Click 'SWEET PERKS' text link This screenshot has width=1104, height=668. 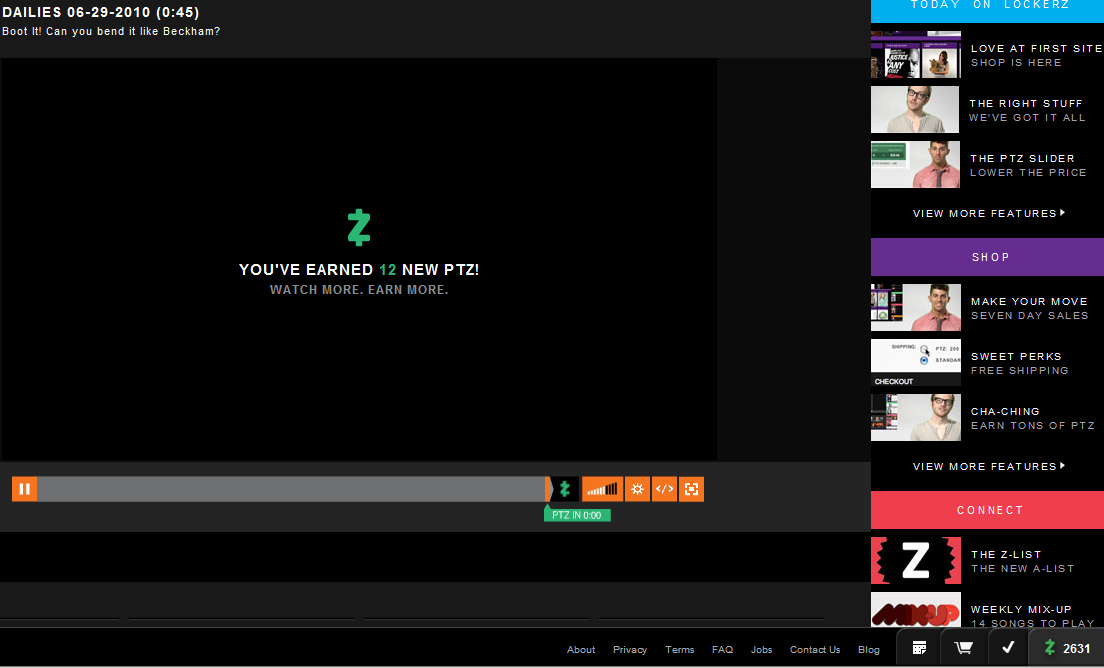pyautogui.click(x=1016, y=356)
